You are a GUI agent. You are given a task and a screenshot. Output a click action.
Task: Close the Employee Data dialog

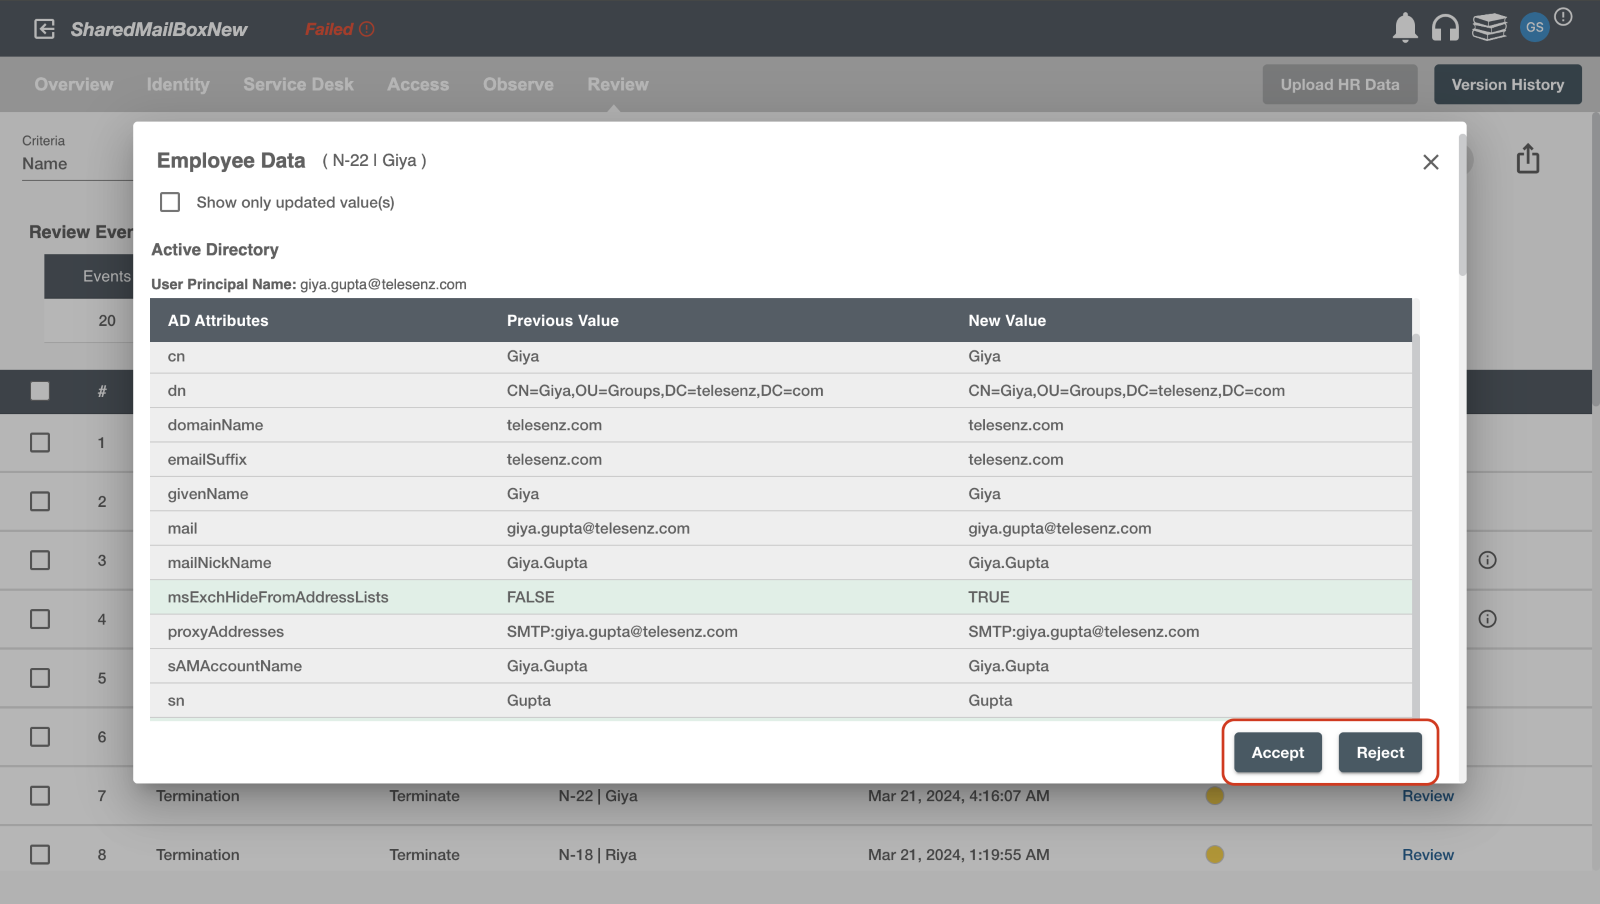tap(1431, 162)
